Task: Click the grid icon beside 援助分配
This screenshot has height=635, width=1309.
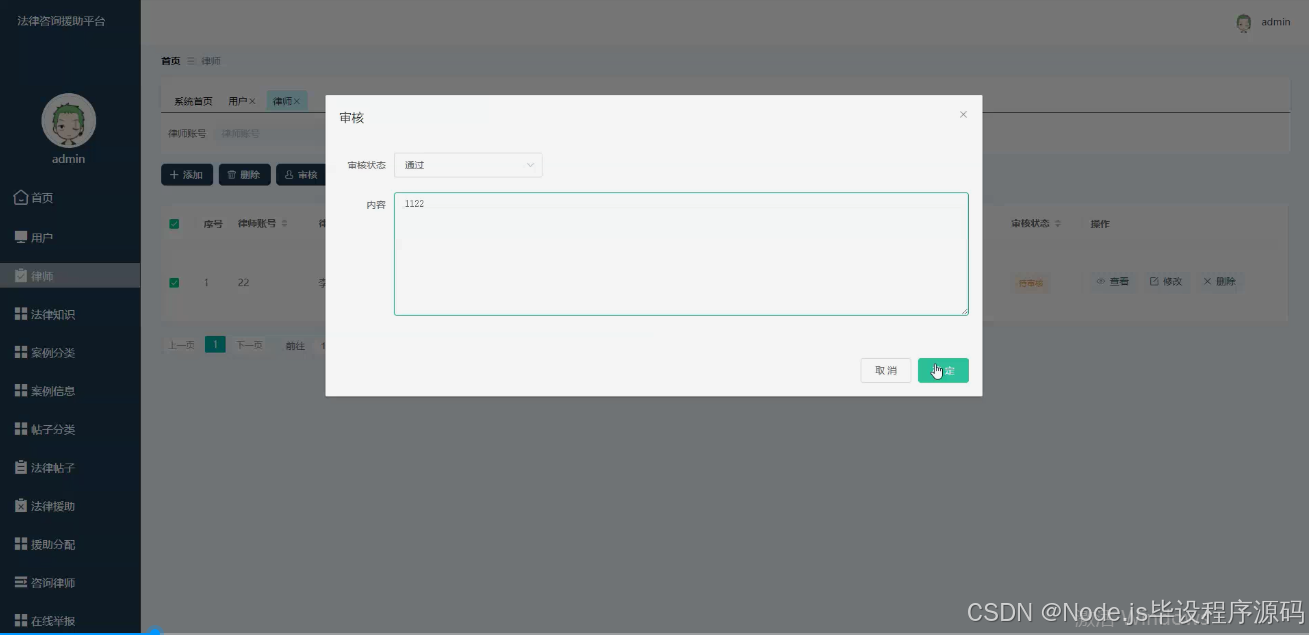Action: coord(20,544)
